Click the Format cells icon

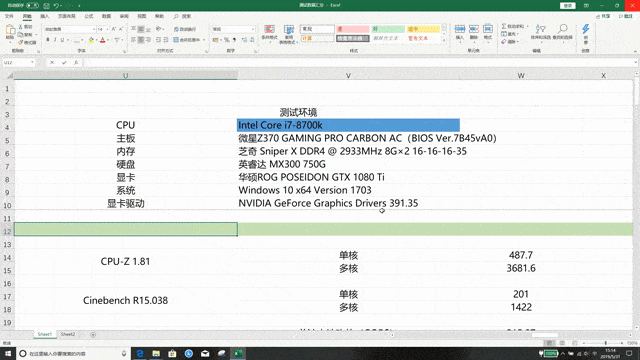488,29
